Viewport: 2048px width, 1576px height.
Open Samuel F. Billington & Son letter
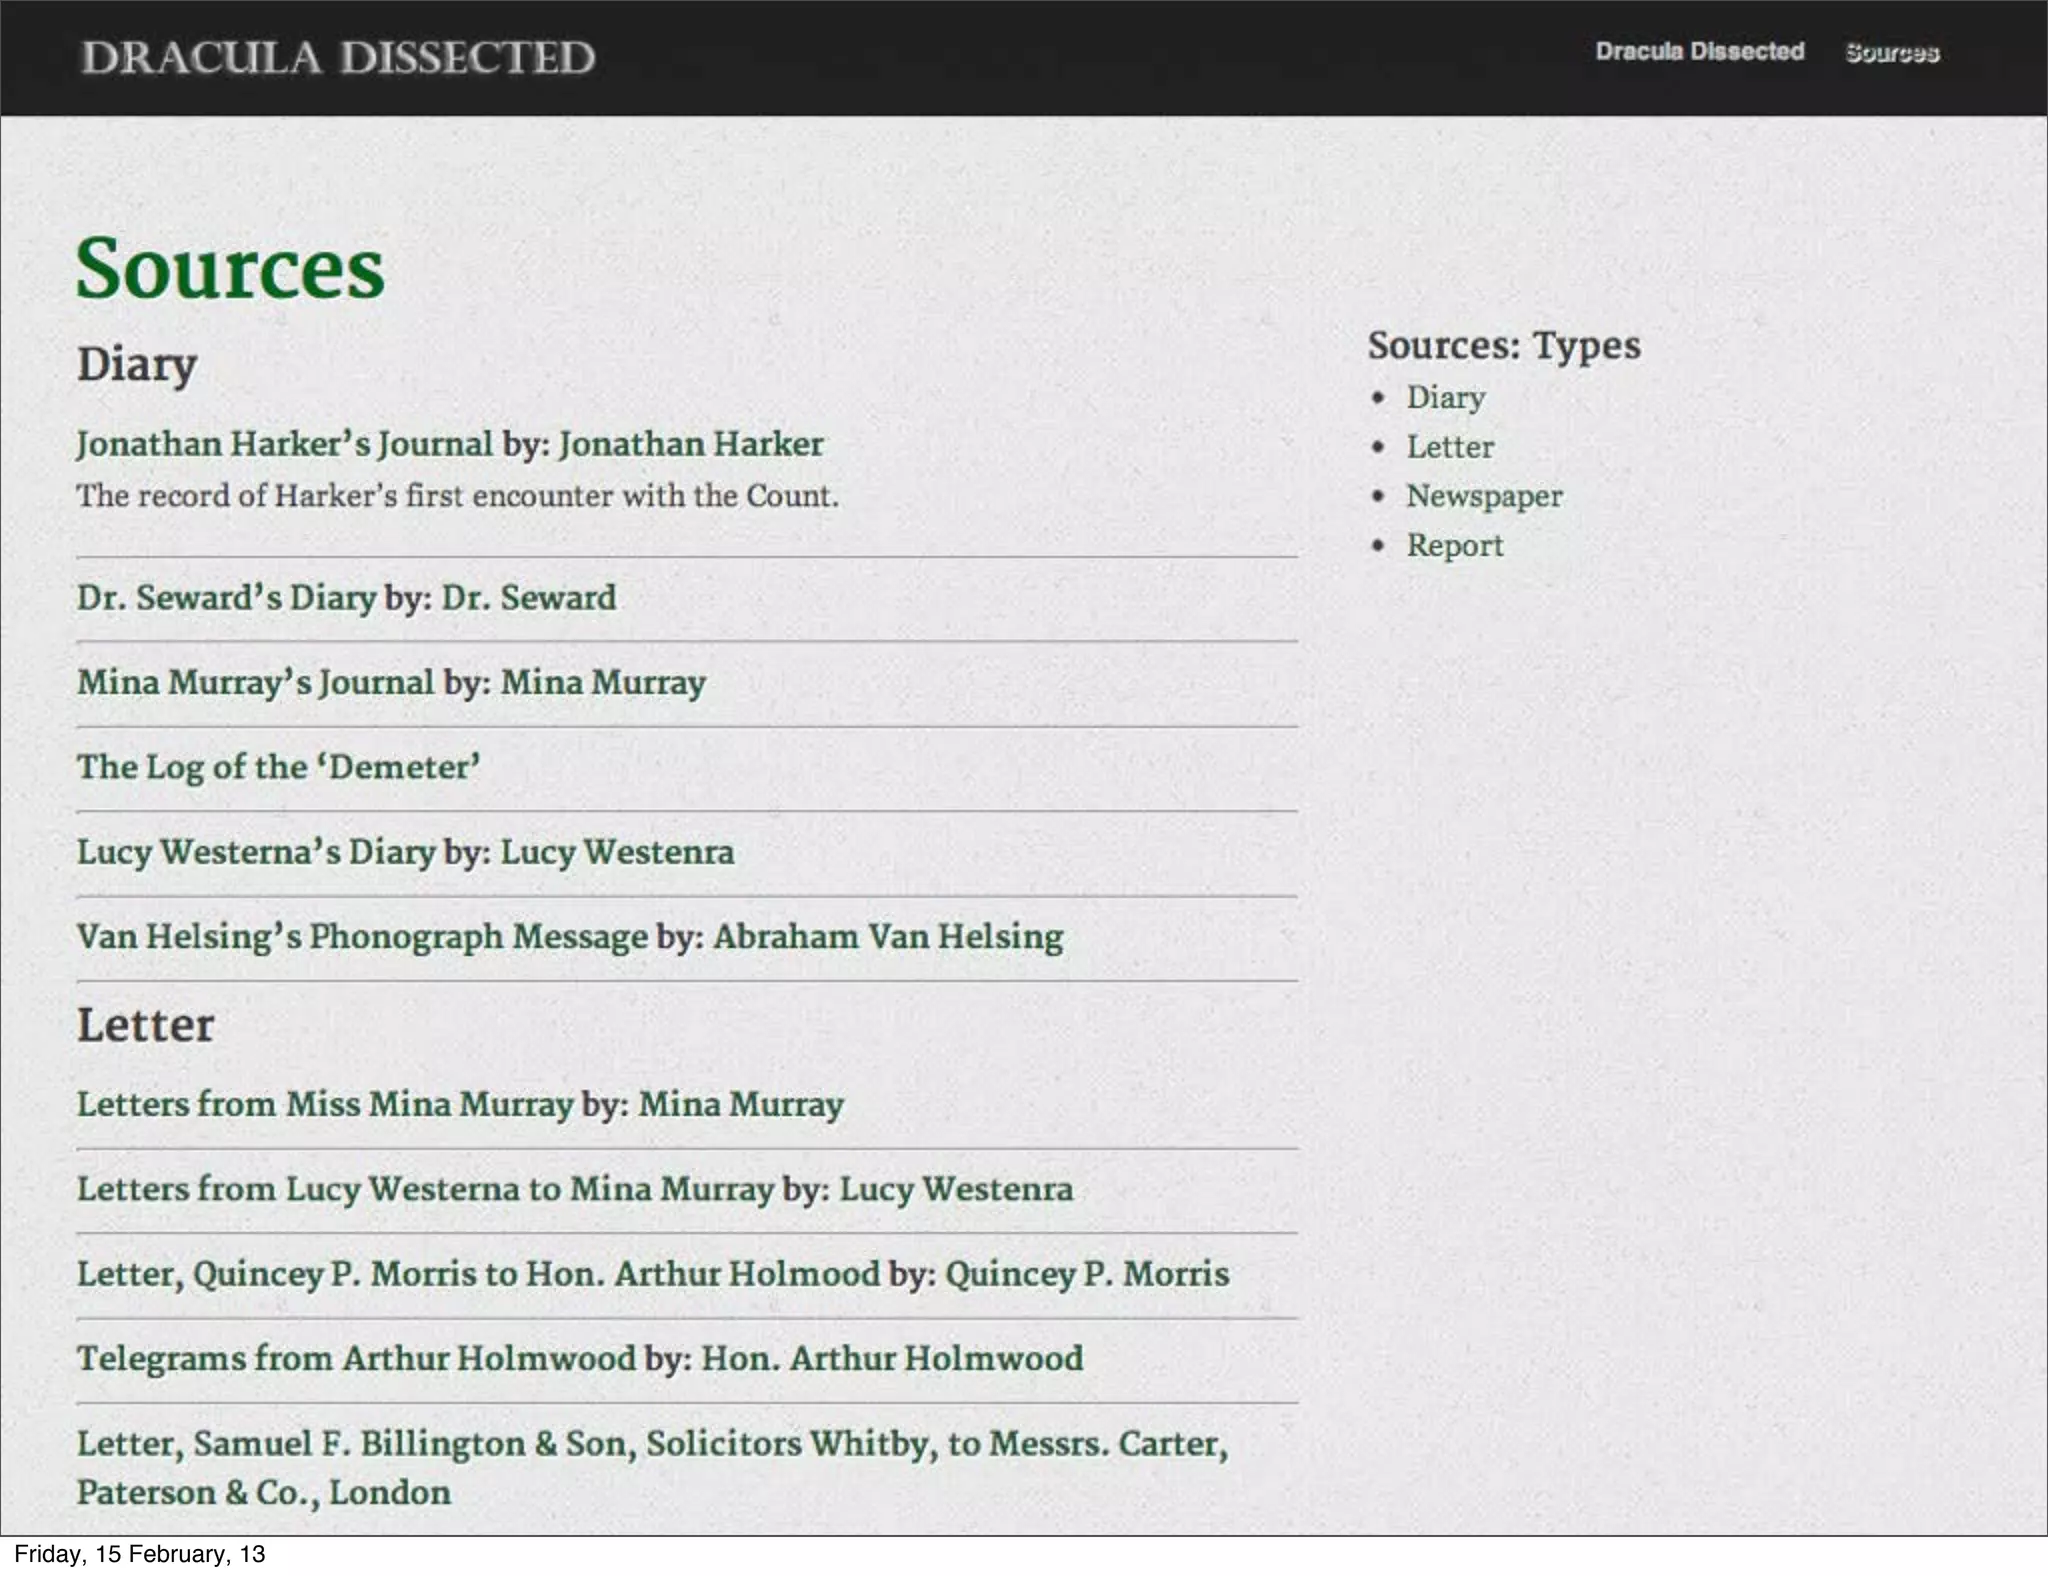pos(652,1444)
